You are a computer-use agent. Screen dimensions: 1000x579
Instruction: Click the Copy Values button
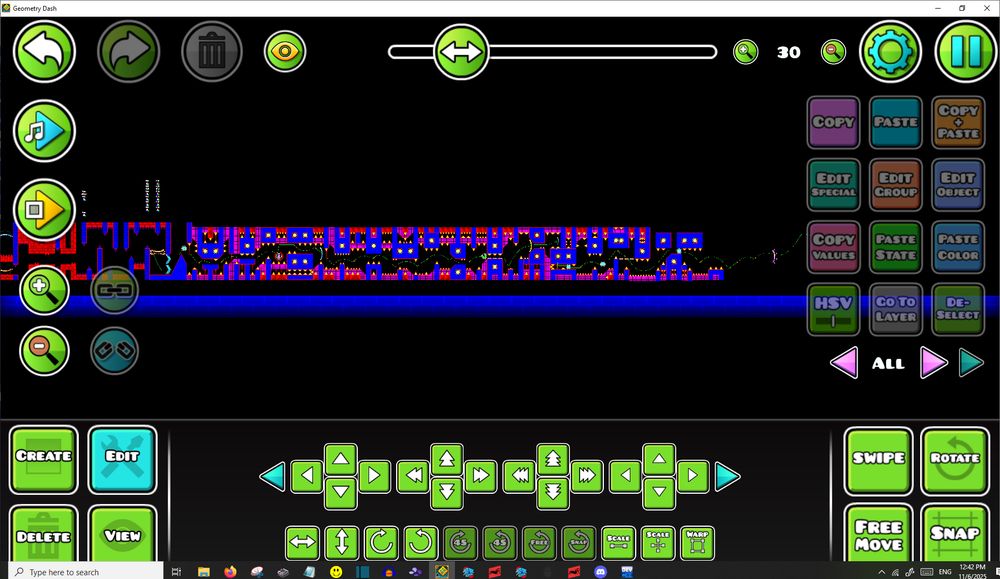[x=833, y=247]
